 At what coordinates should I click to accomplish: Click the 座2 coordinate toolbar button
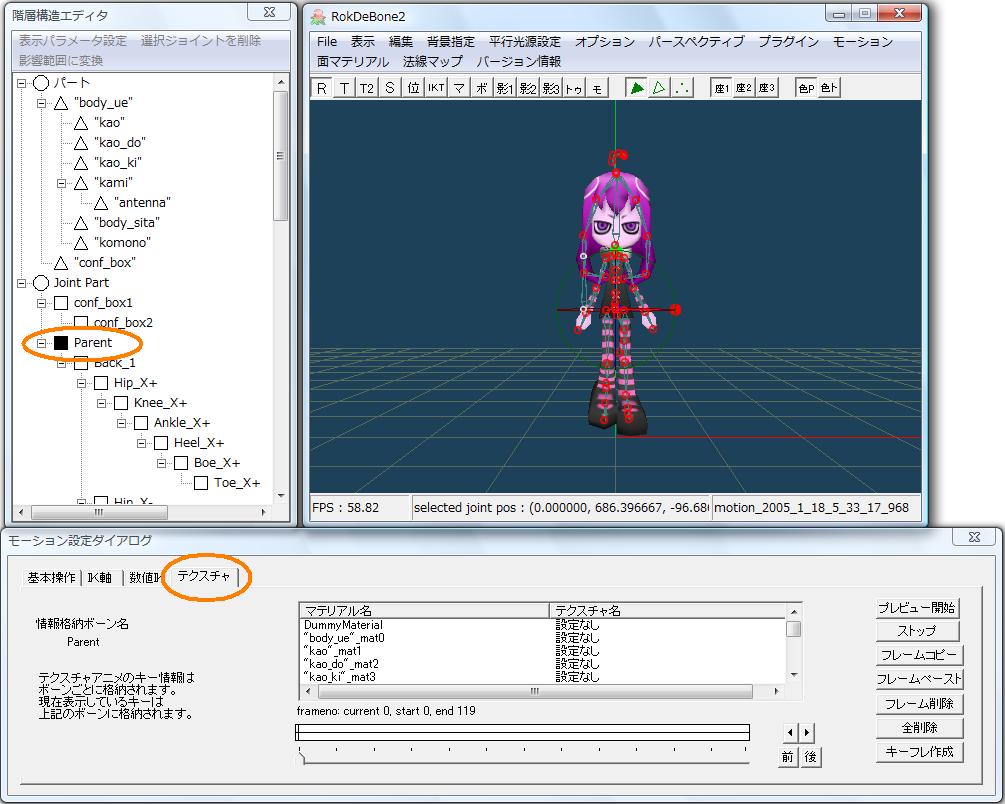(743, 88)
